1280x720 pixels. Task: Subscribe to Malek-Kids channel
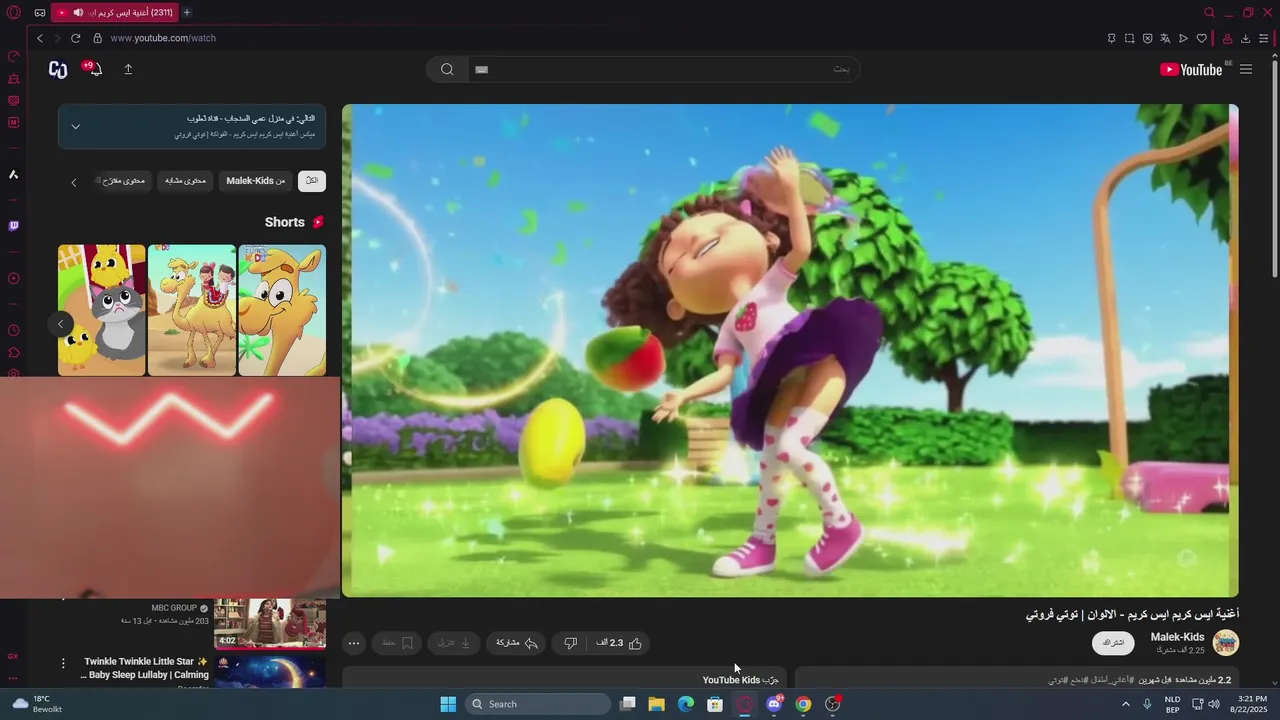1113,643
